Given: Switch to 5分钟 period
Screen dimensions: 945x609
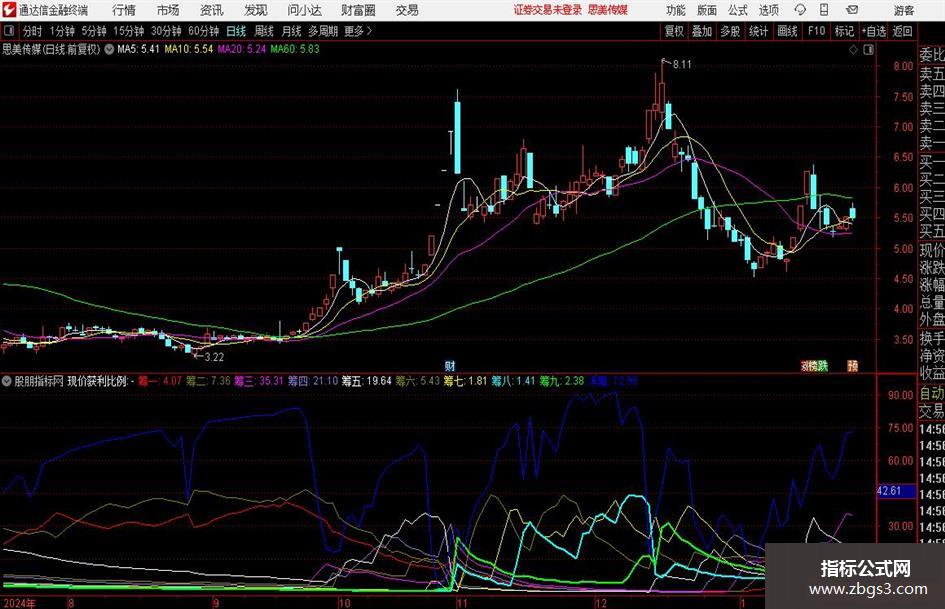Looking at the screenshot, I should point(94,31).
